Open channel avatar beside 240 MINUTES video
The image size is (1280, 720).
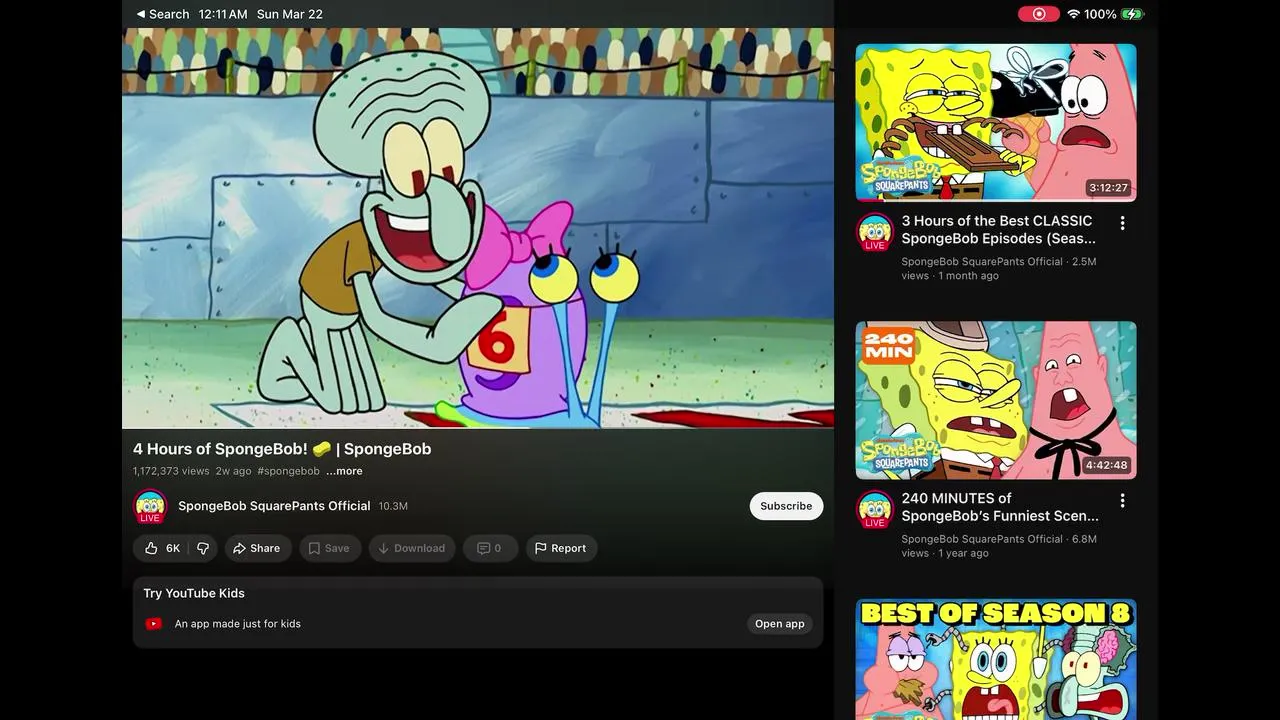(875, 509)
